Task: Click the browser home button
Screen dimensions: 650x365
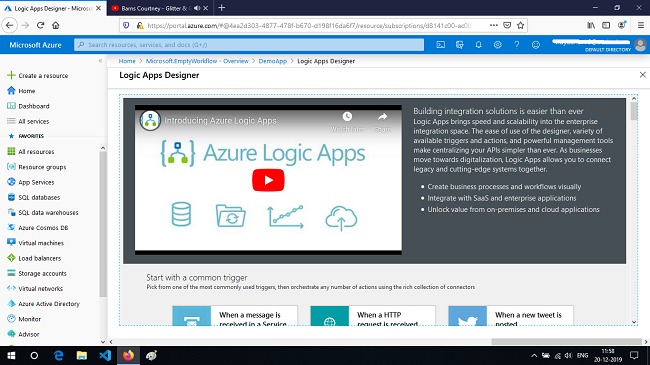Action: [x=56, y=25]
